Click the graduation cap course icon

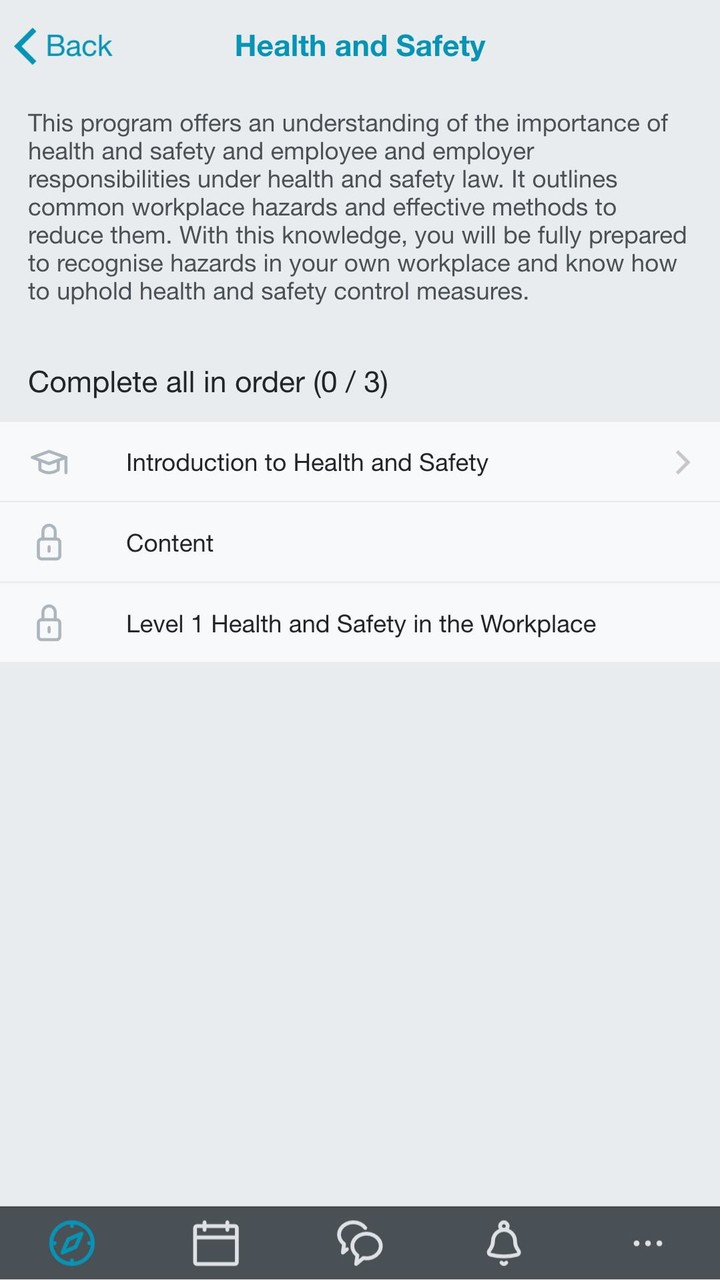coord(49,462)
